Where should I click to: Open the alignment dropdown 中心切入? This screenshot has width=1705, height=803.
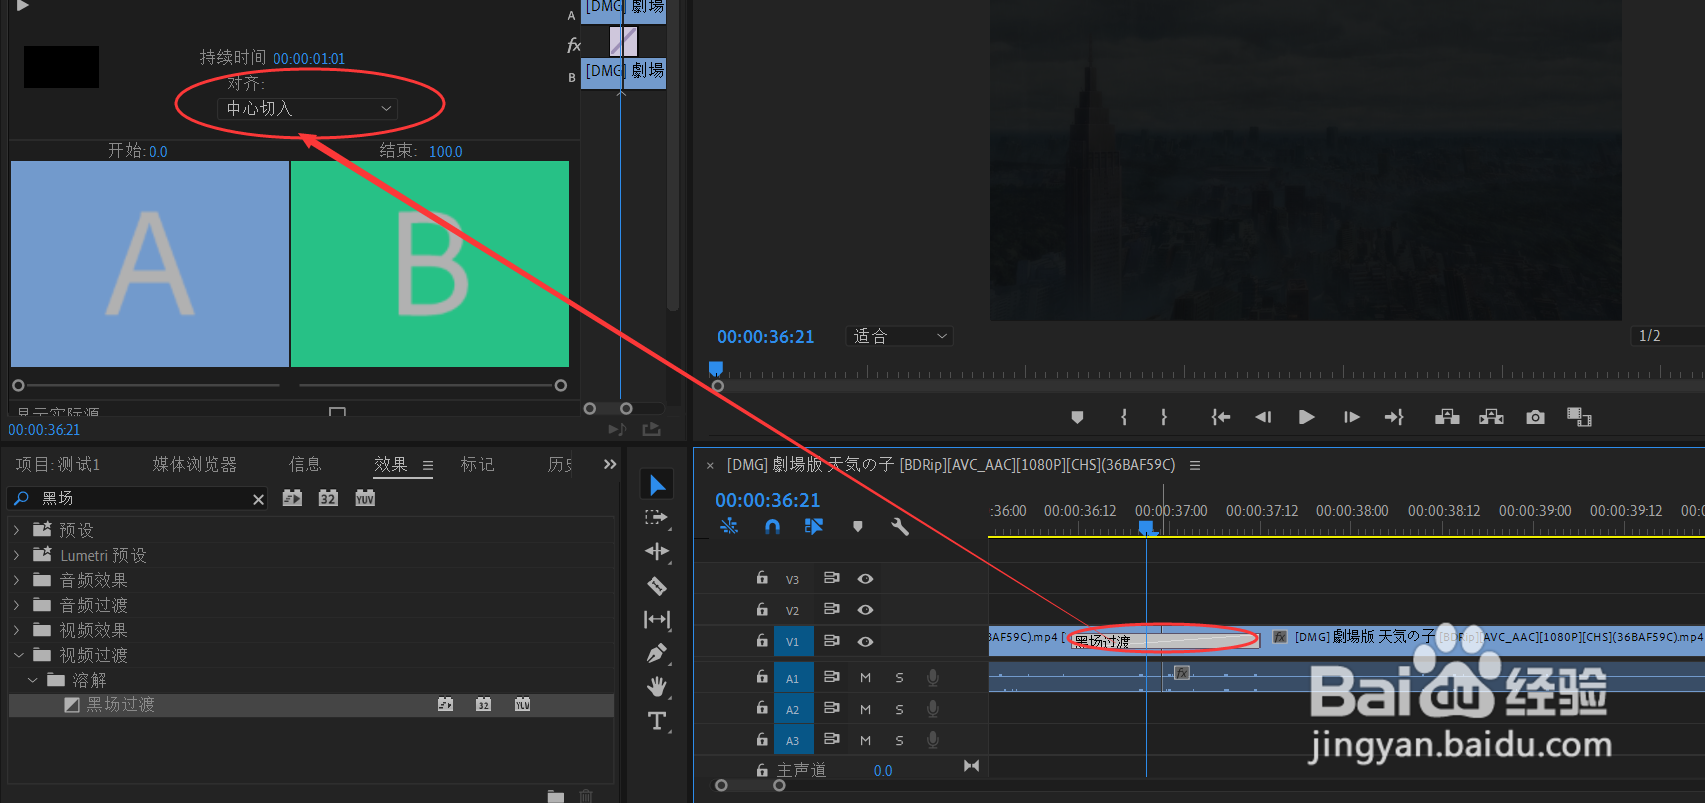pos(307,108)
